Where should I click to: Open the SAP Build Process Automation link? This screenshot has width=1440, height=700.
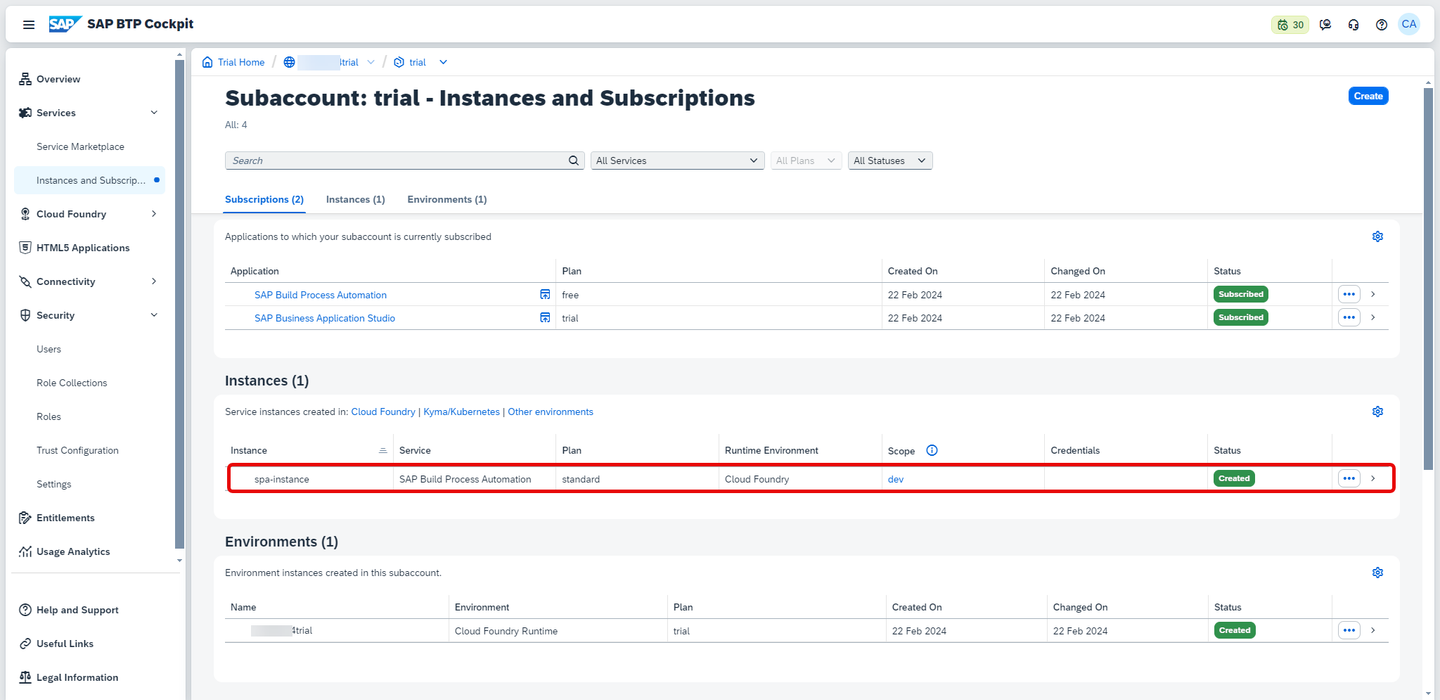tap(320, 295)
